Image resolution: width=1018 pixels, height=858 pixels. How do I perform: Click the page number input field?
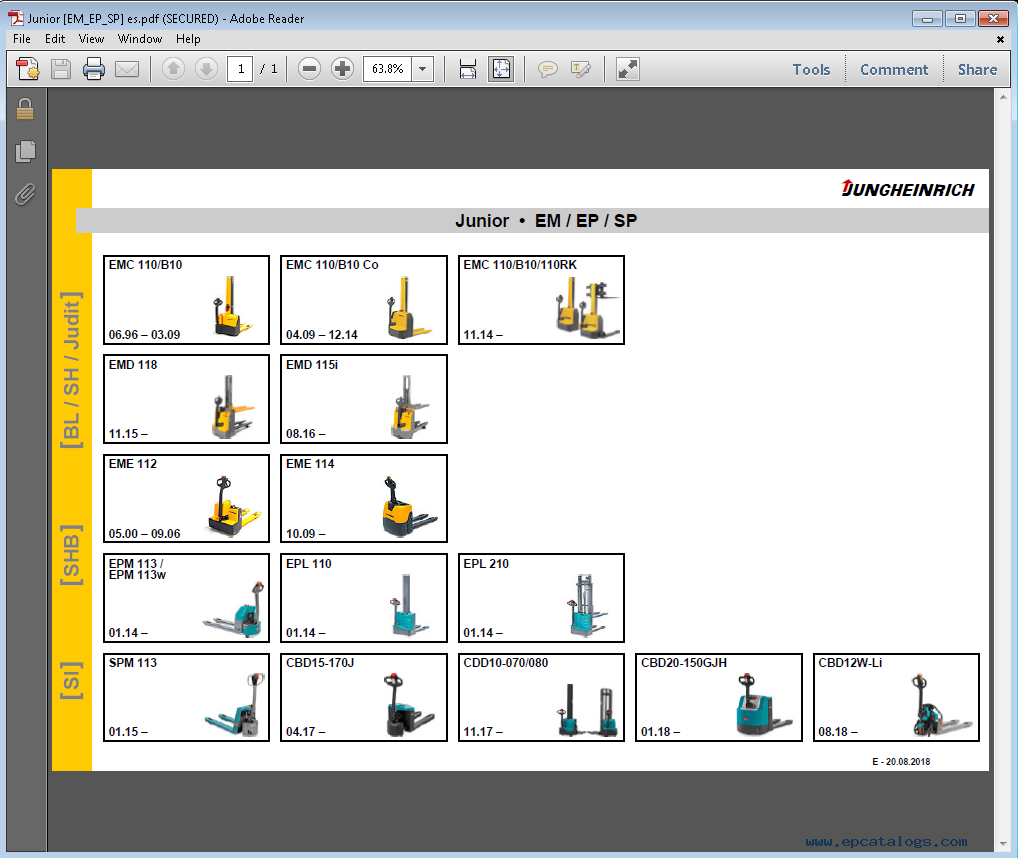click(x=240, y=69)
